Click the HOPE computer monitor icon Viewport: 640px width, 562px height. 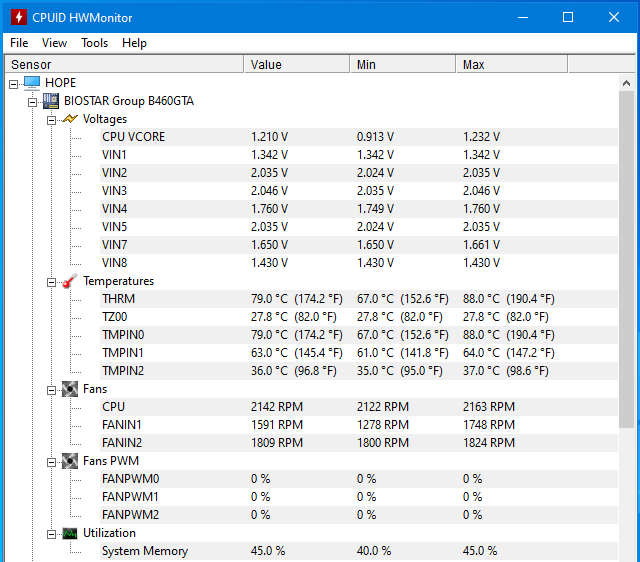tap(32, 83)
